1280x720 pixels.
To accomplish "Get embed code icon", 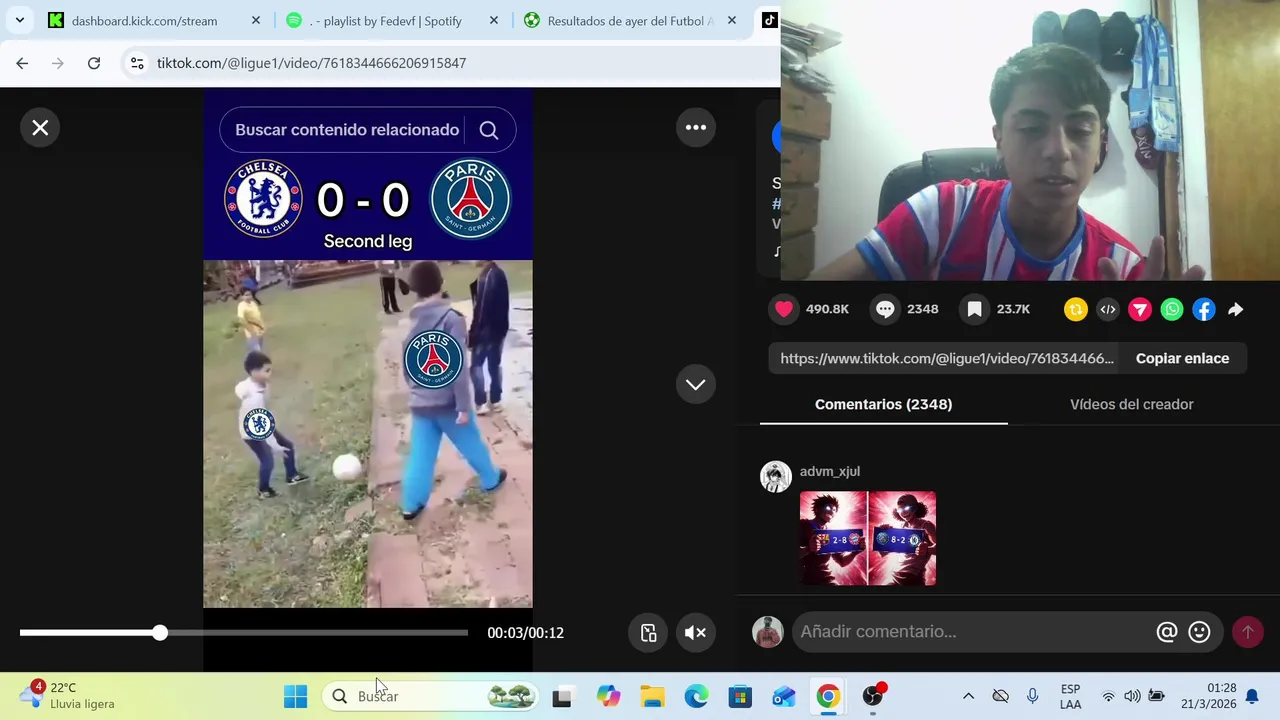I will (1108, 310).
